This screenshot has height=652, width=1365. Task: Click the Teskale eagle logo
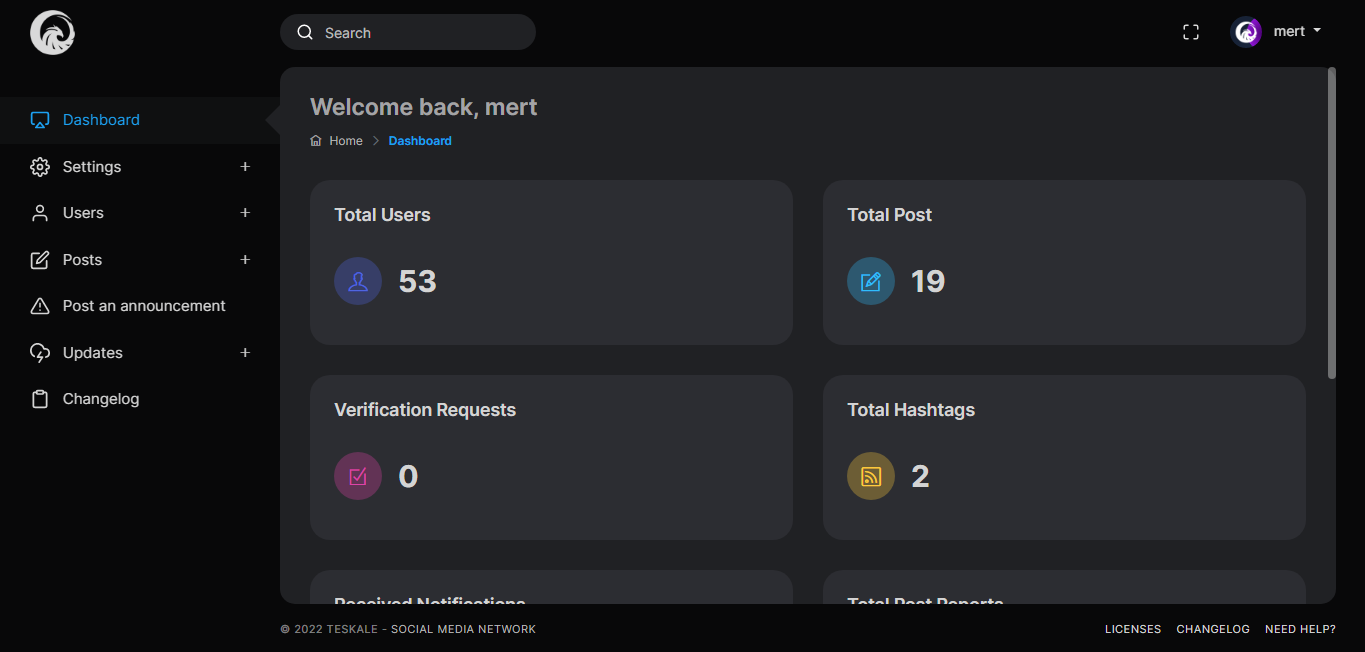pyautogui.click(x=52, y=32)
